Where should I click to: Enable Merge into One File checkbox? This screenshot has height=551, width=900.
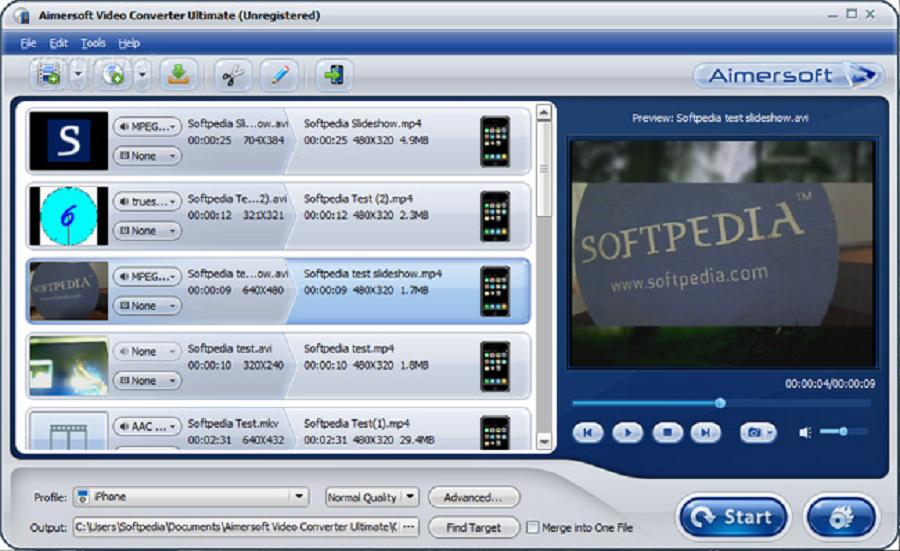click(533, 527)
